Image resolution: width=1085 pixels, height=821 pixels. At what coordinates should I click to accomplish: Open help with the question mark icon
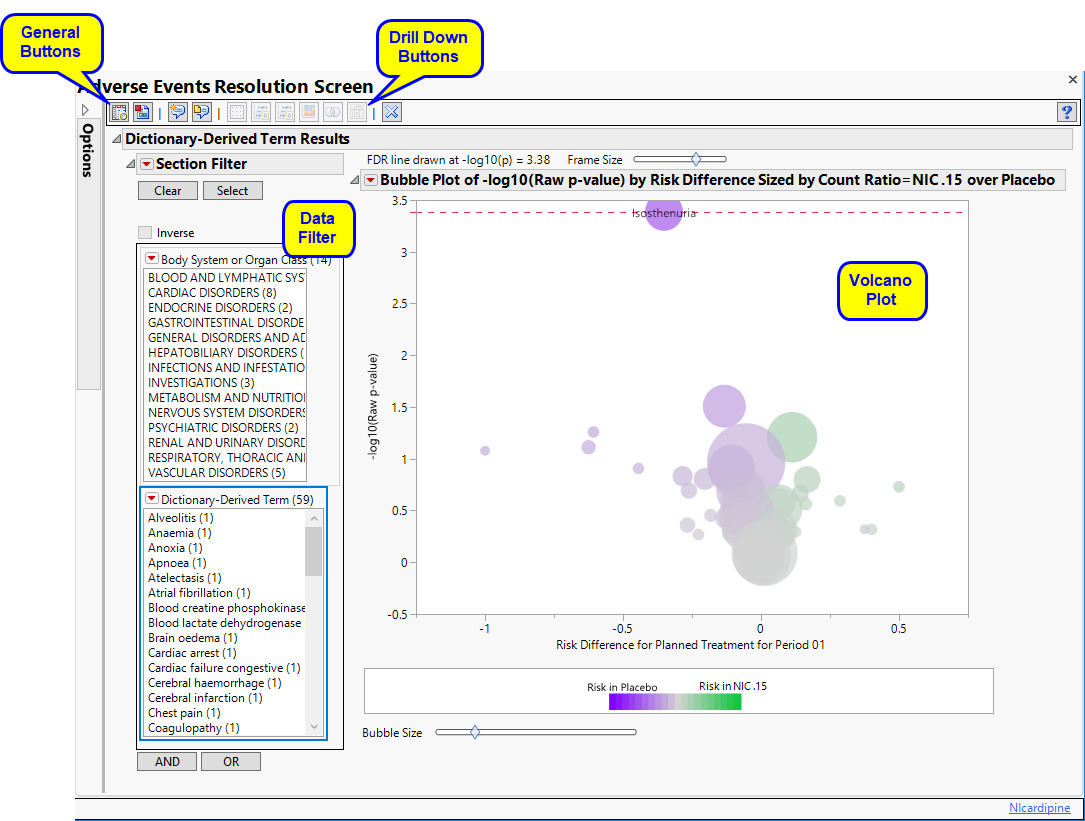pos(1066,112)
